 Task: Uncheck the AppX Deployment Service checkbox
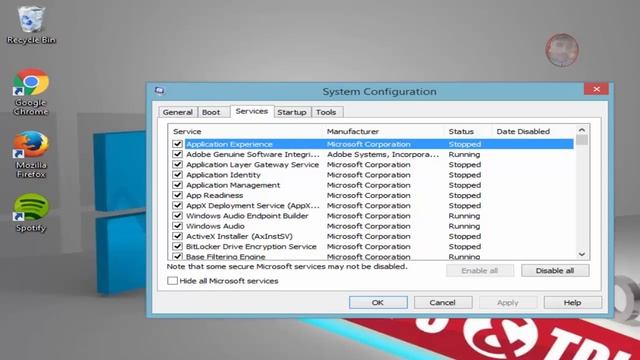pyautogui.click(x=177, y=205)
